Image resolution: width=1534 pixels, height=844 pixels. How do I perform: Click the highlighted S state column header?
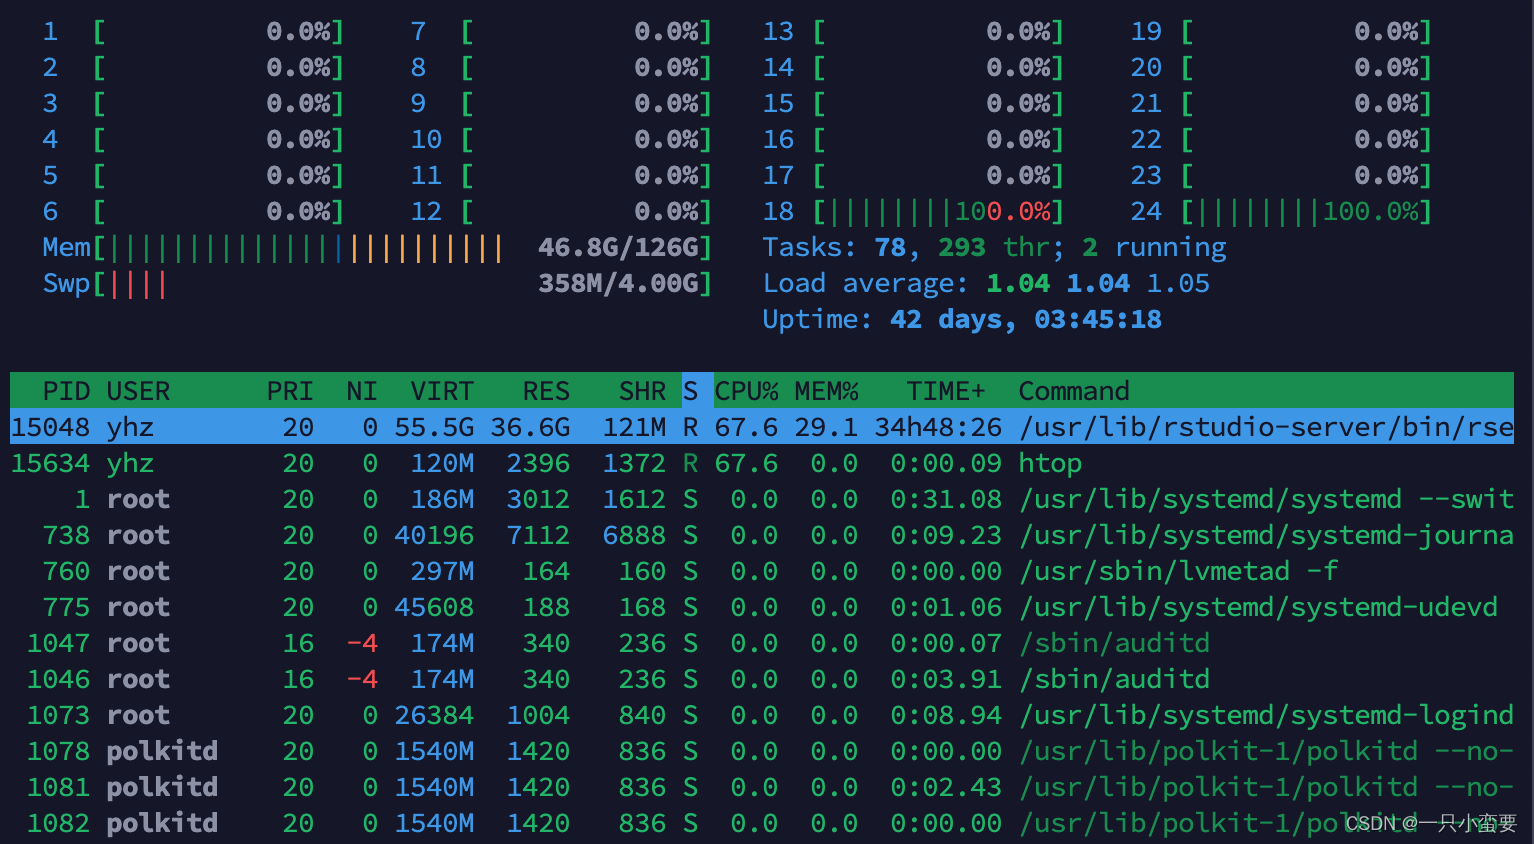[690, 391]
